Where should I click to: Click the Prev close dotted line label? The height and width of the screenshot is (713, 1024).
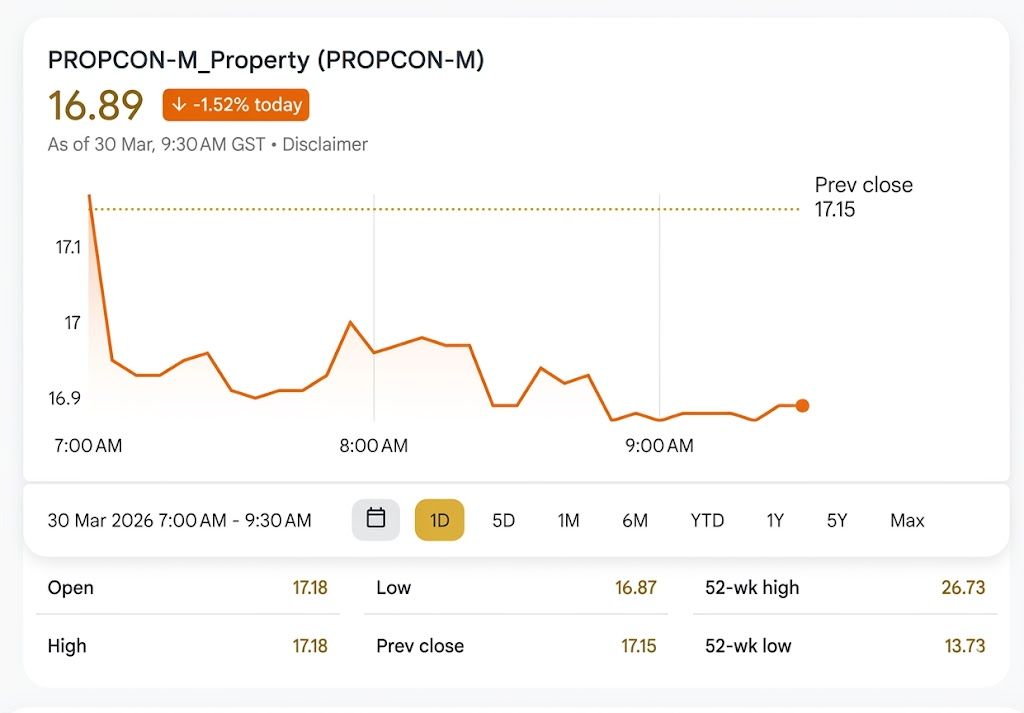(x=863, y=197)
